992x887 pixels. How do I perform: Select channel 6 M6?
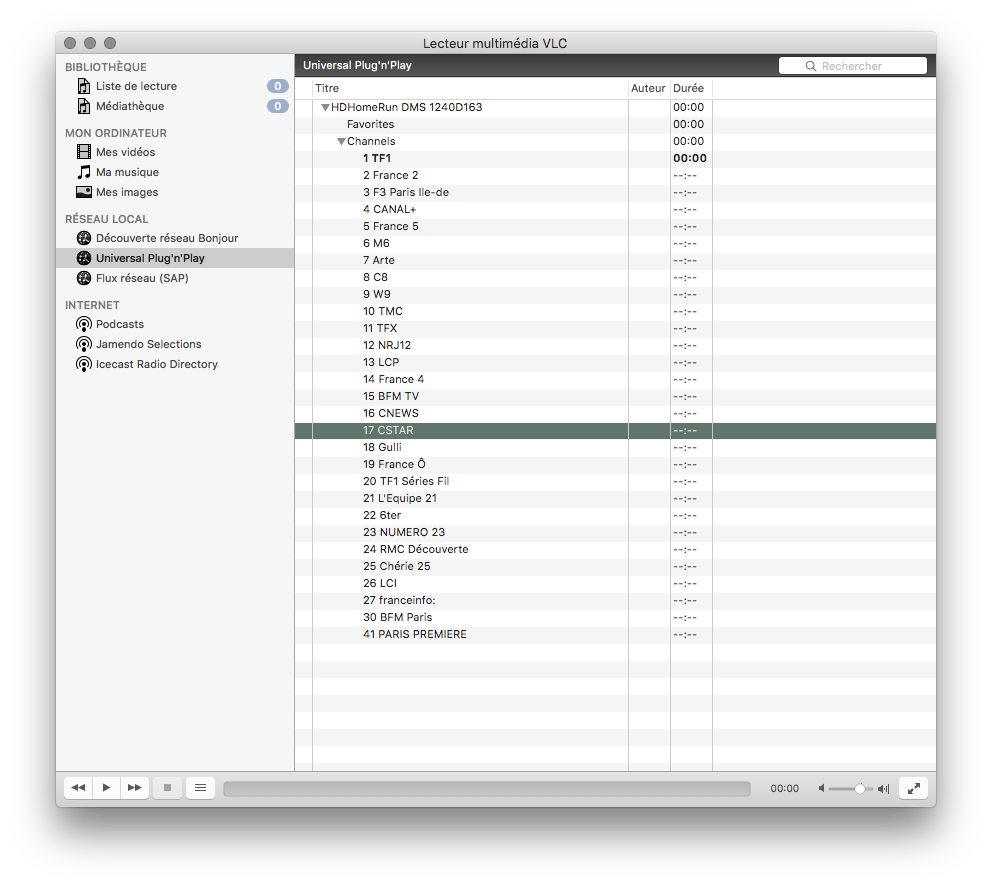coord(615,244)
